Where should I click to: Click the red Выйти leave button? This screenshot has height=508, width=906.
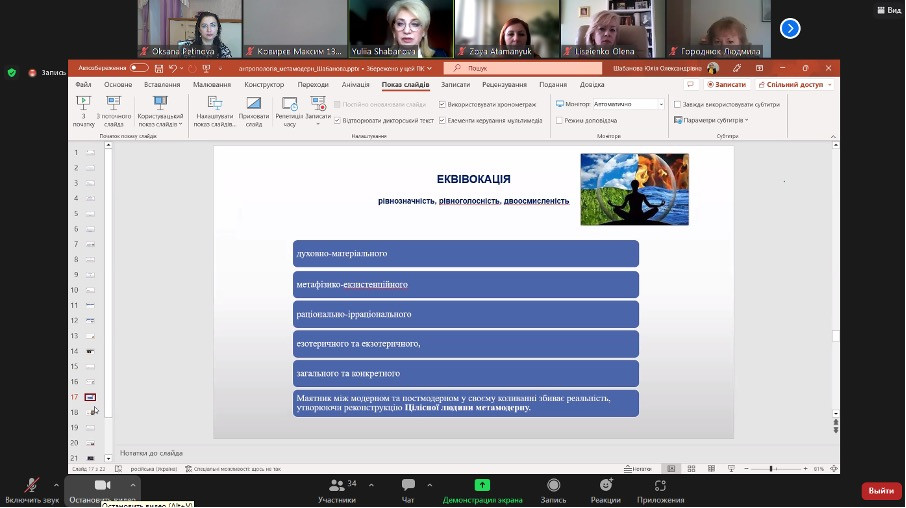pos(880,491)
